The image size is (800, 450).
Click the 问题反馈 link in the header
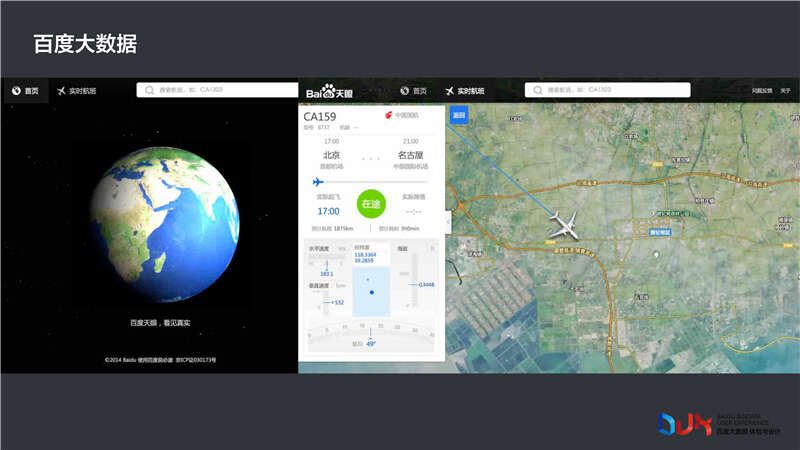click(761, 91)
